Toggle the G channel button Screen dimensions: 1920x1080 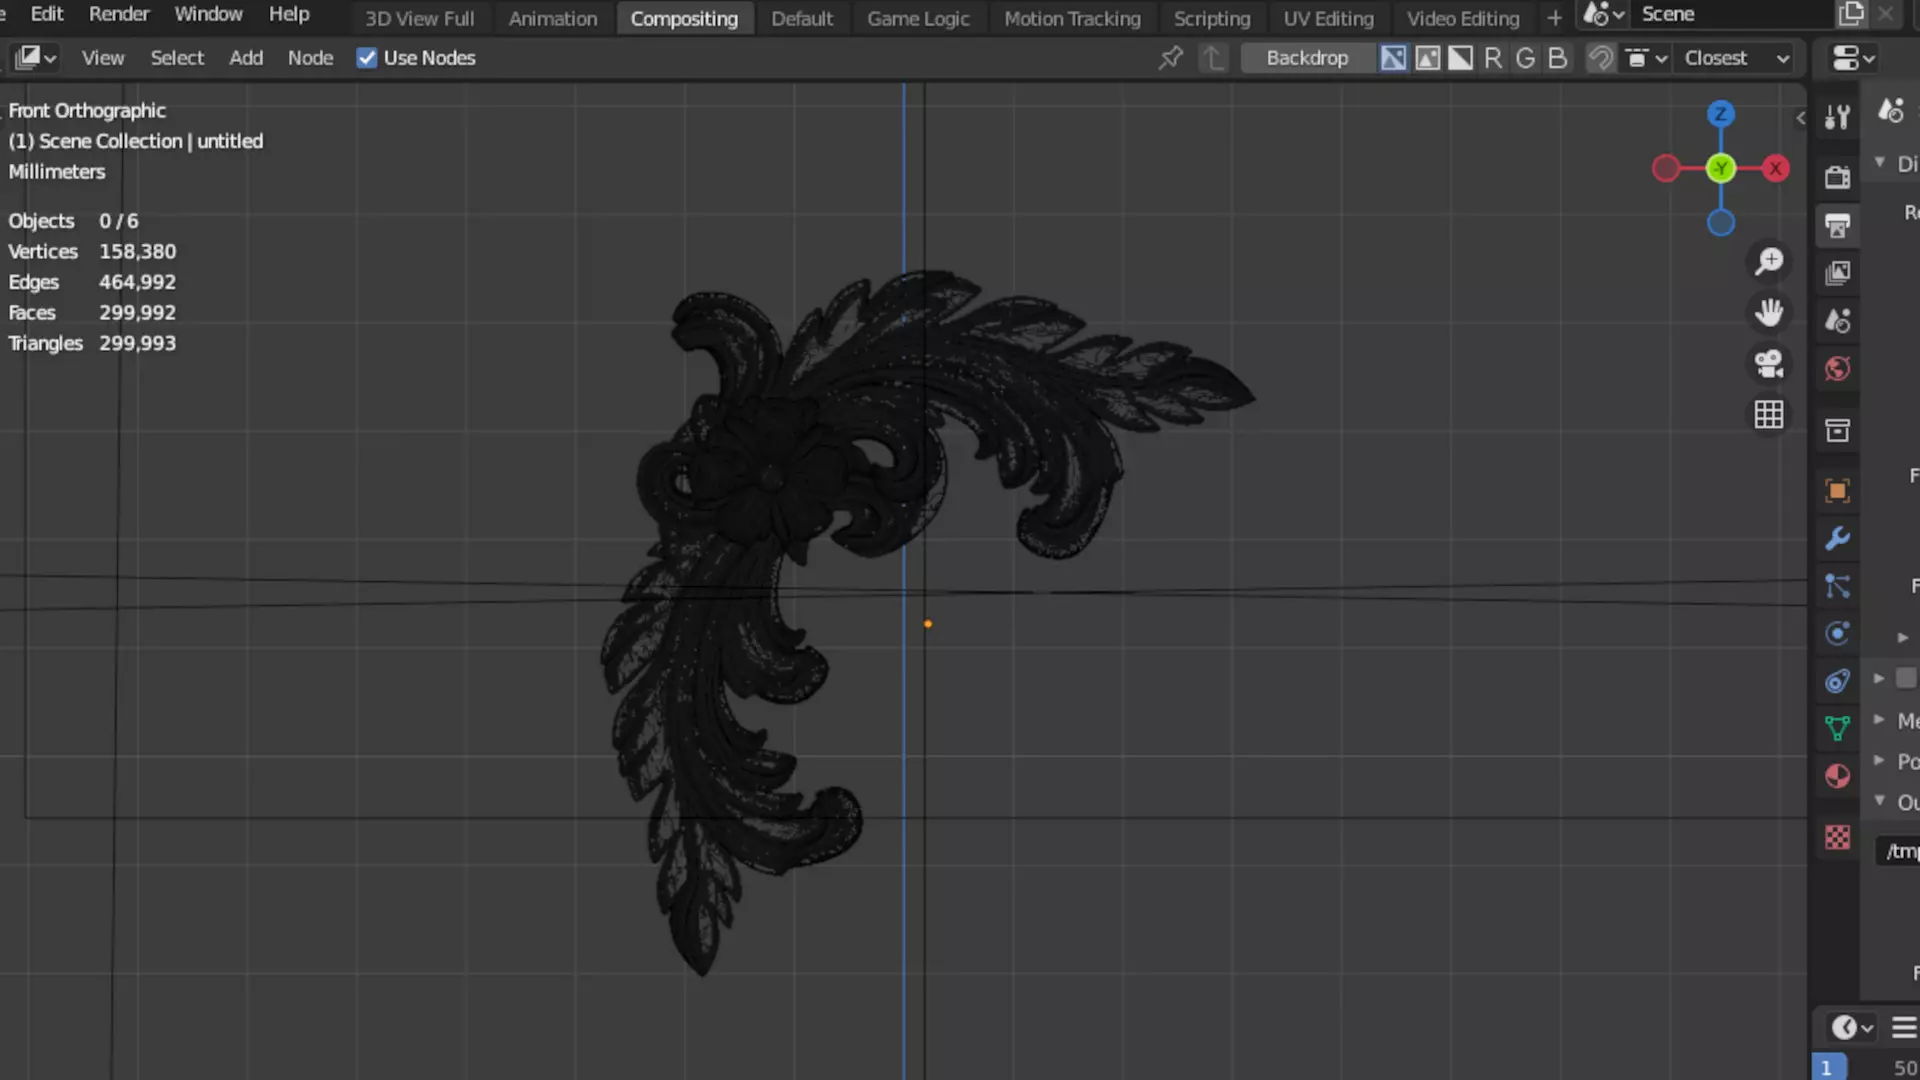[1525, 58]
